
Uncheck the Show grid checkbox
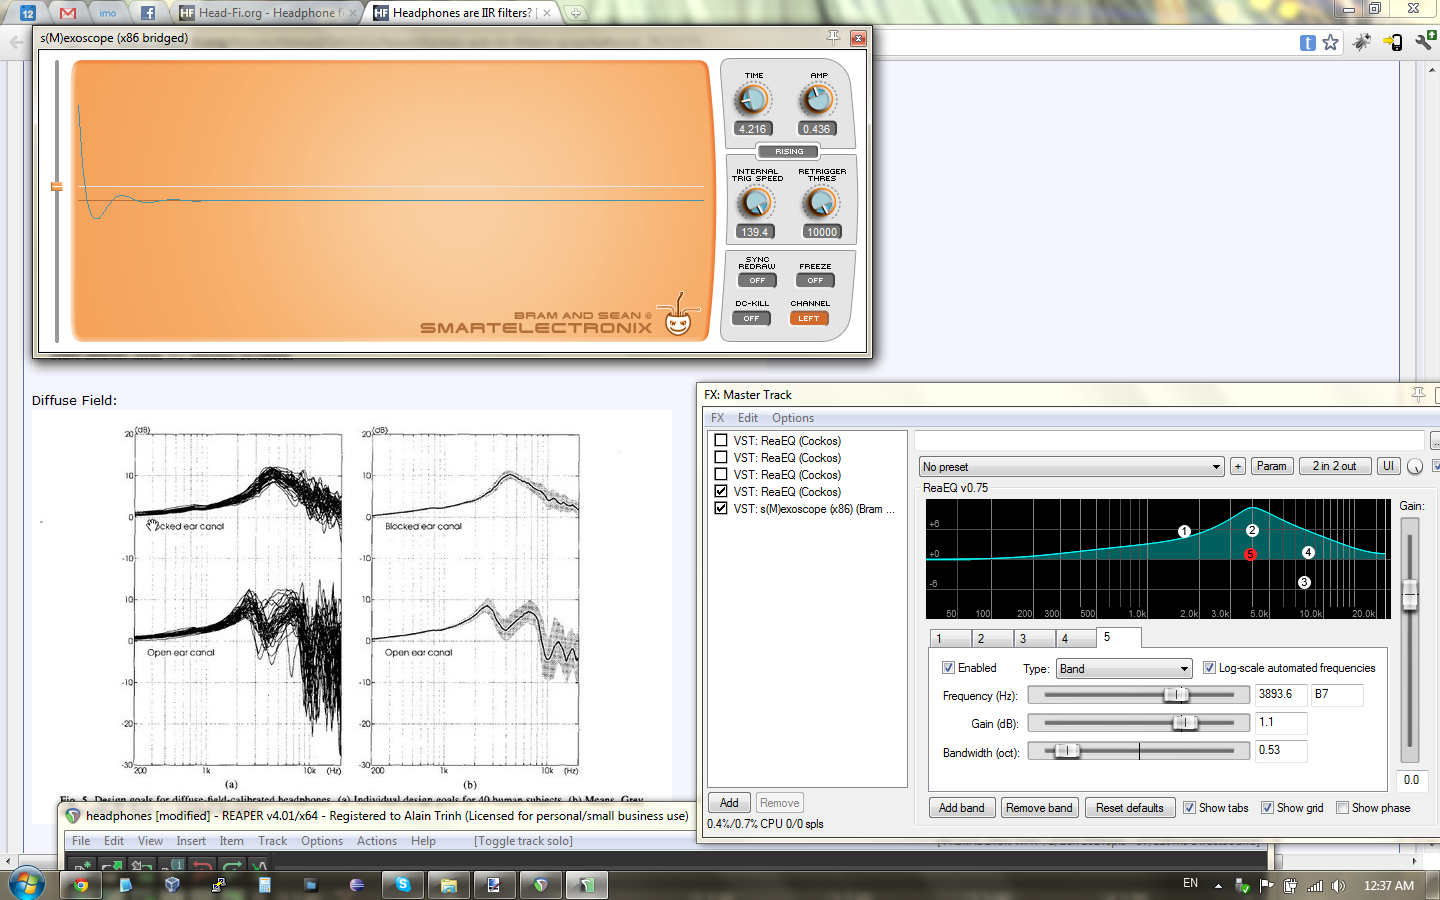(x=1267, y=808)
